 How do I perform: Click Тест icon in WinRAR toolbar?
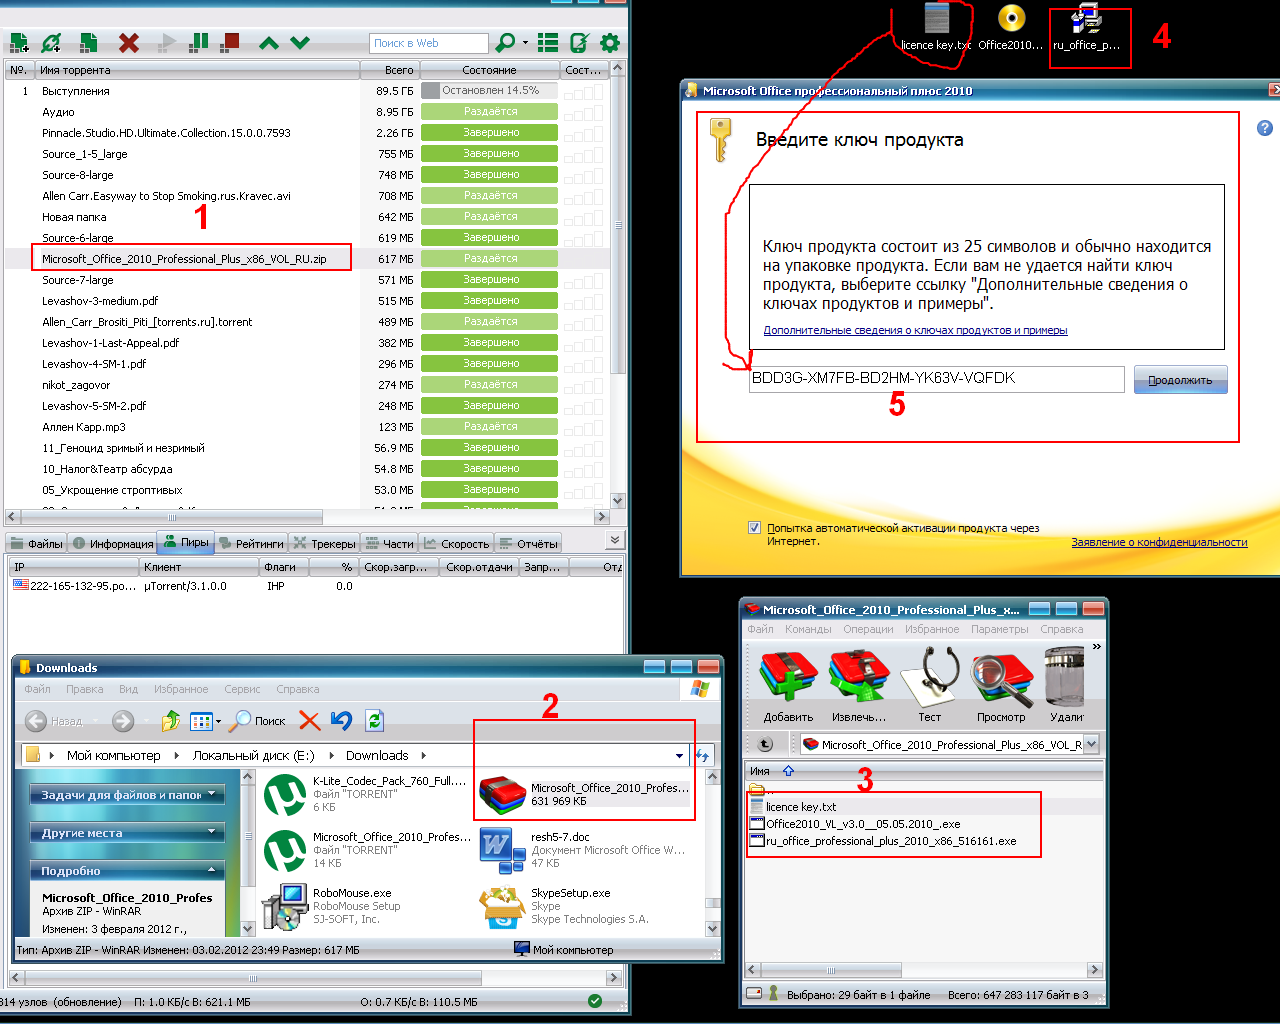click(x=930, y=686)
